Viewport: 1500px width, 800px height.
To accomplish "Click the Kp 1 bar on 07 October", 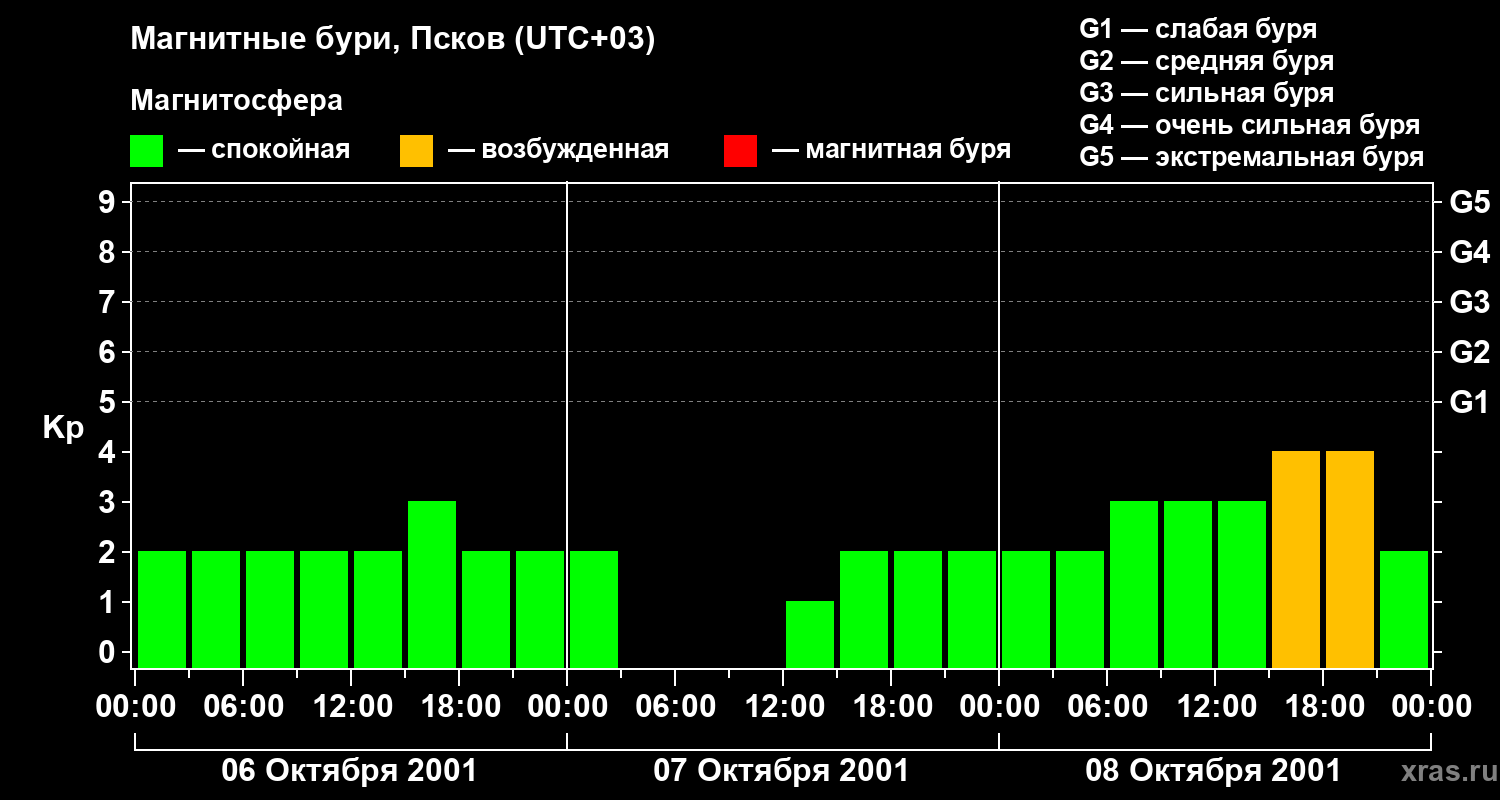I will [x=810, y=634].
